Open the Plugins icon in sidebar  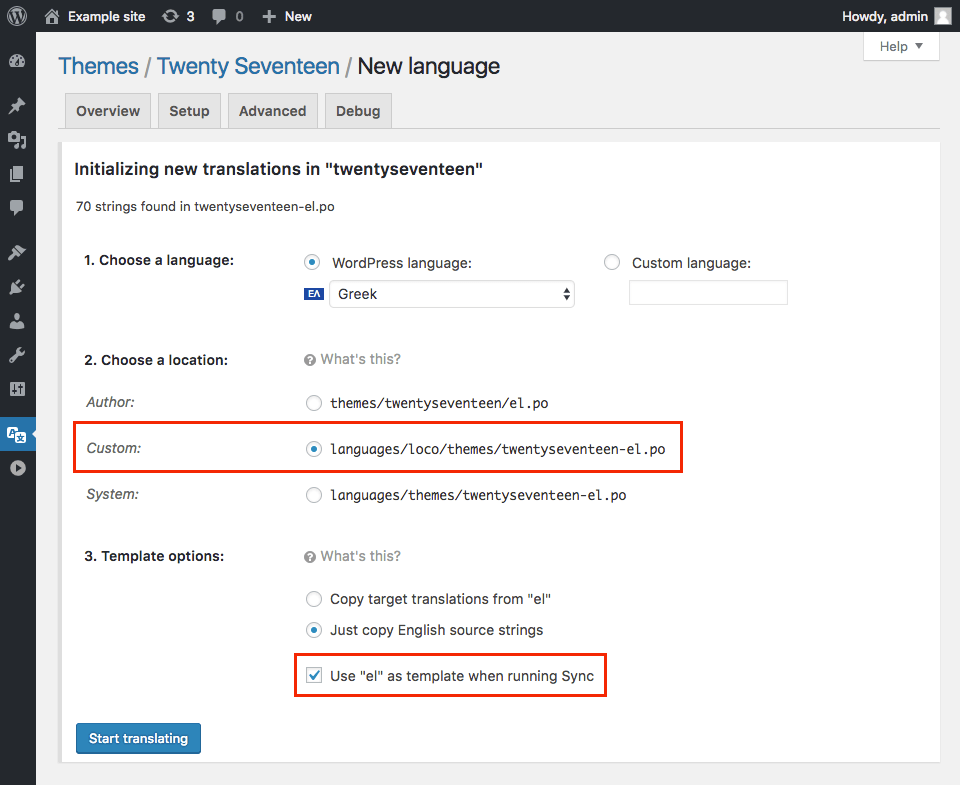[17, 287]
